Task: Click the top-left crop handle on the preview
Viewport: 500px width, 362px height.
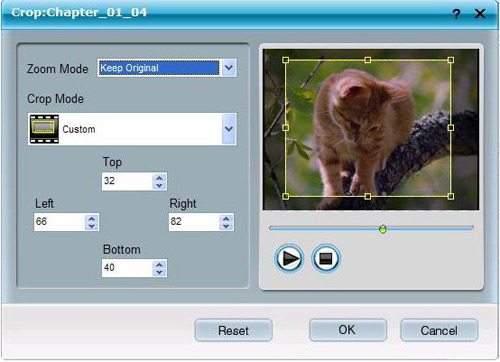Action: pos(286,60)
